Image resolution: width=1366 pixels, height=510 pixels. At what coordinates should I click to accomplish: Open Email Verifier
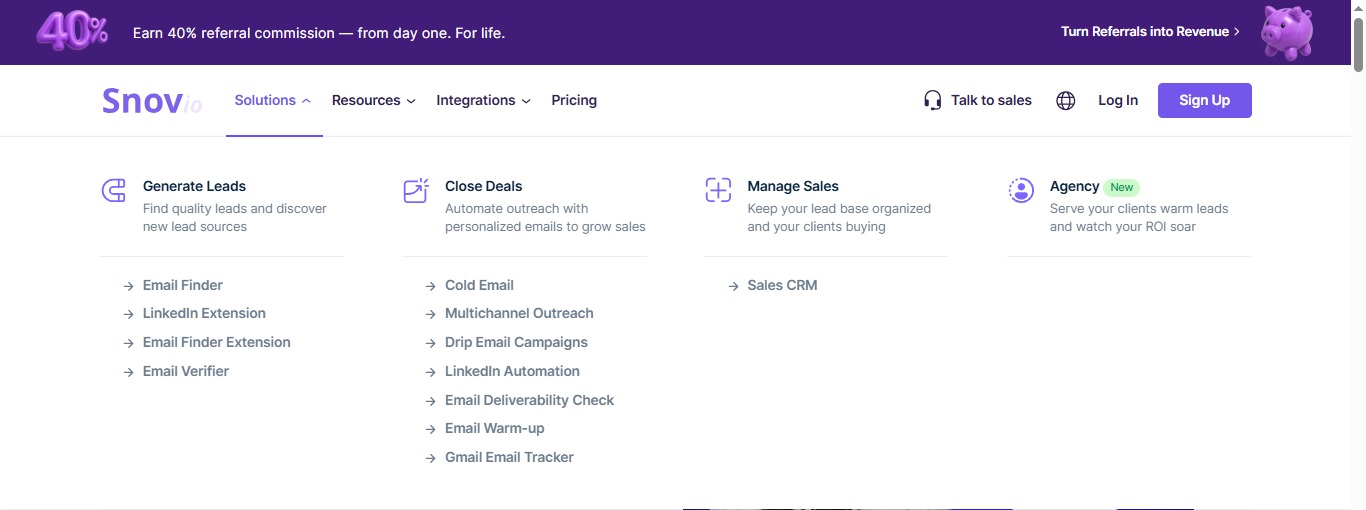click(186, 371)
